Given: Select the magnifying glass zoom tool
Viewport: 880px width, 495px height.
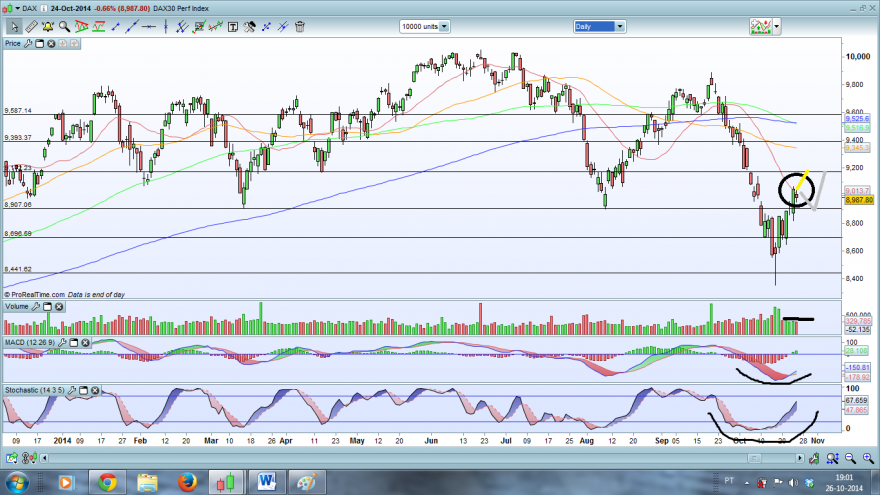Looking at the screenshot, I should click(65, 26).
